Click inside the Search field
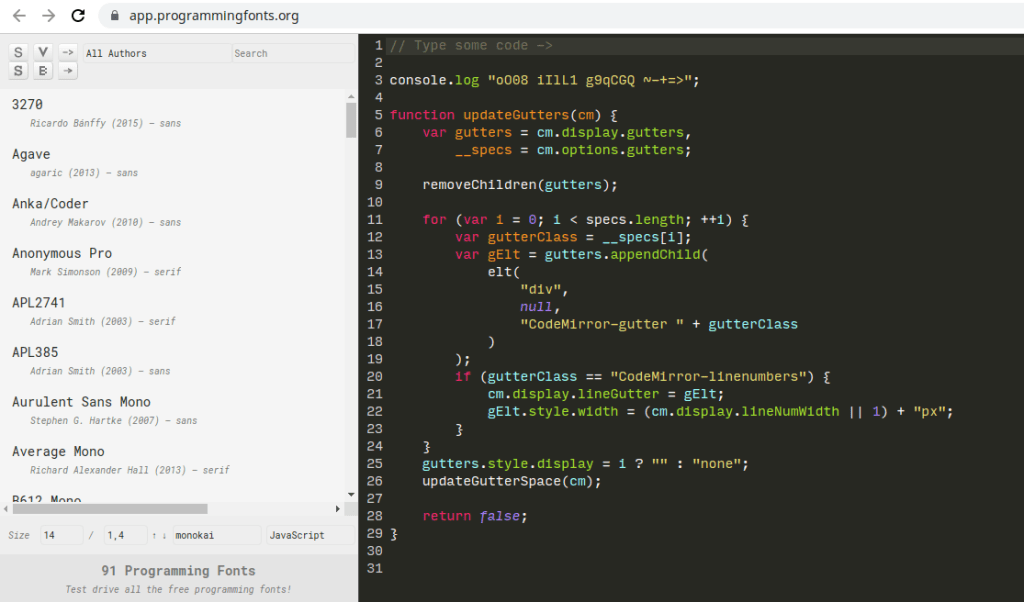This screenshot has width=1024, height=602. [290, 53]
